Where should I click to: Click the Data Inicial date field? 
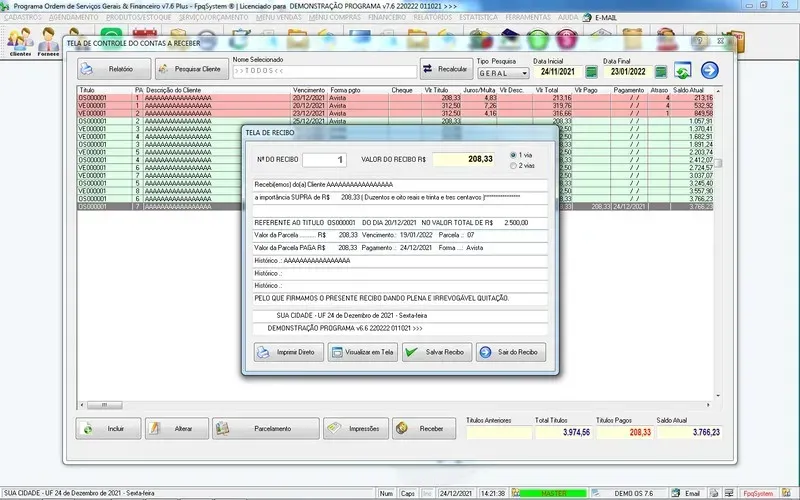[561, 72]
